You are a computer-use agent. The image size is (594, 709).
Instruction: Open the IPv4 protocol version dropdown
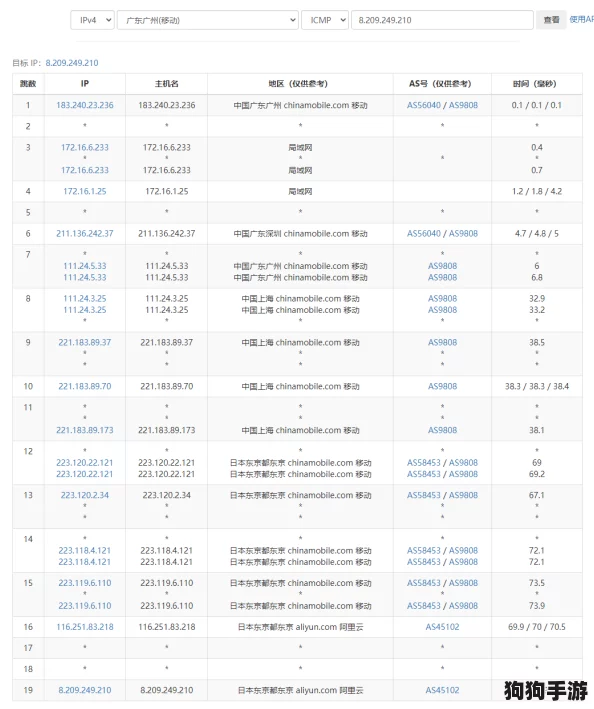[92, 20]
